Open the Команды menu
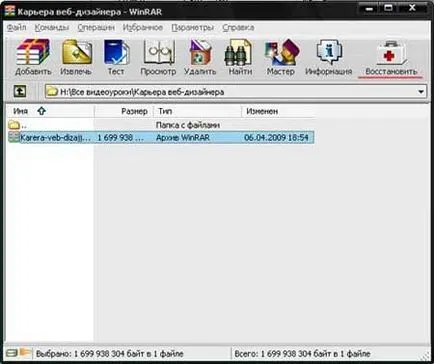 click(52, 27)
